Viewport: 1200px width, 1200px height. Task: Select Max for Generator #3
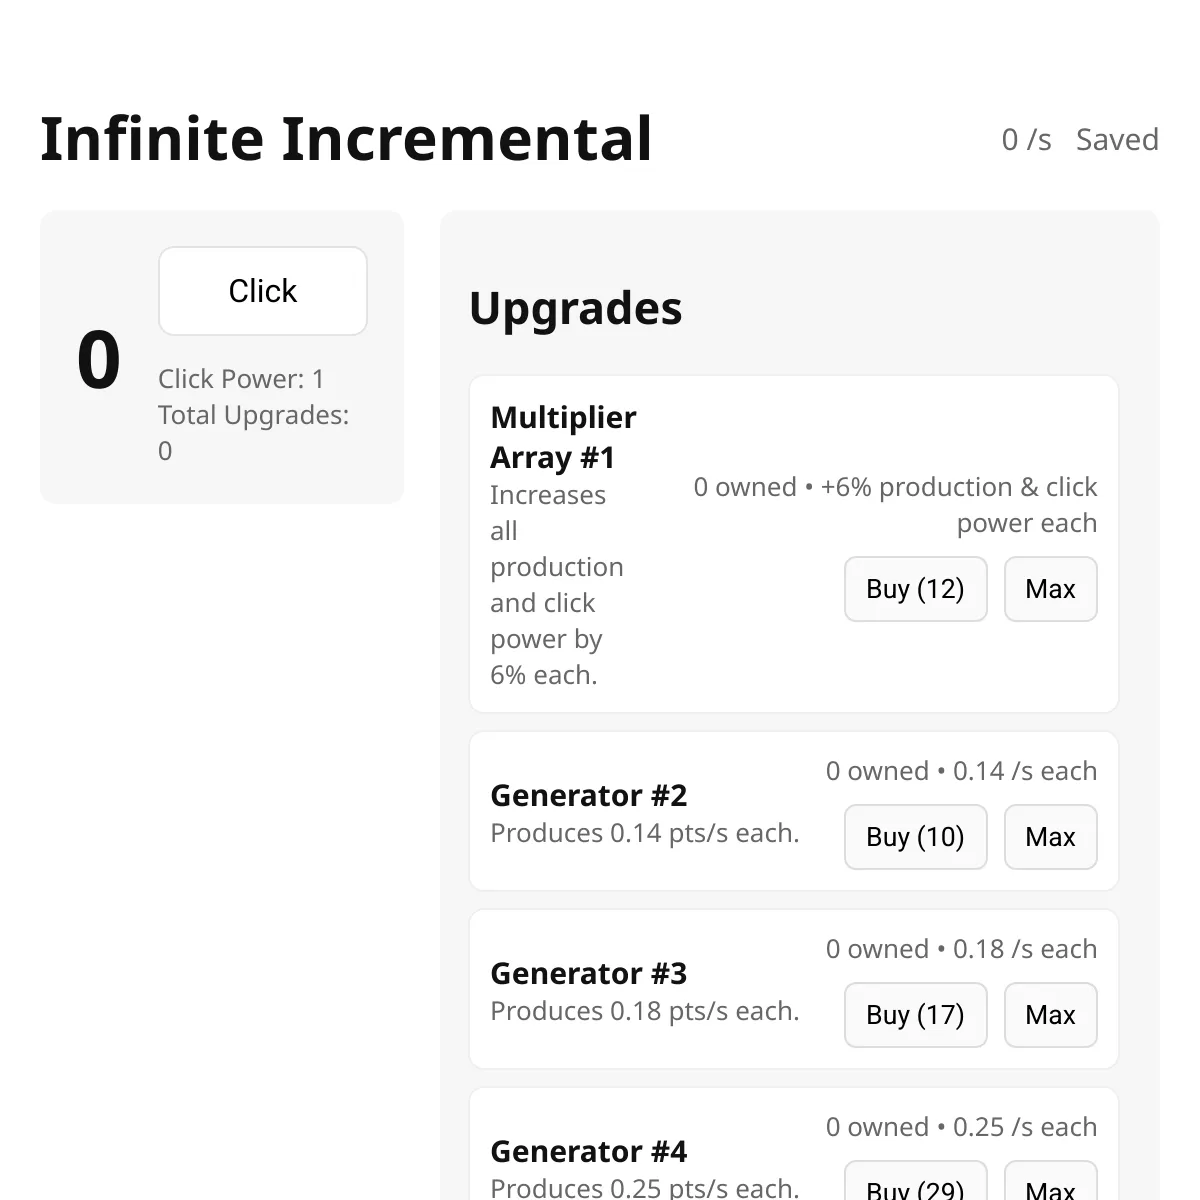coord(1050,1015)
